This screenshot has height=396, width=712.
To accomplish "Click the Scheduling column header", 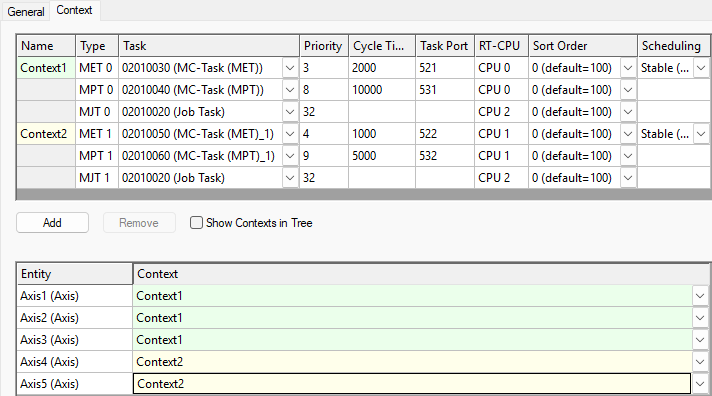I will click(x=674, y=46).
